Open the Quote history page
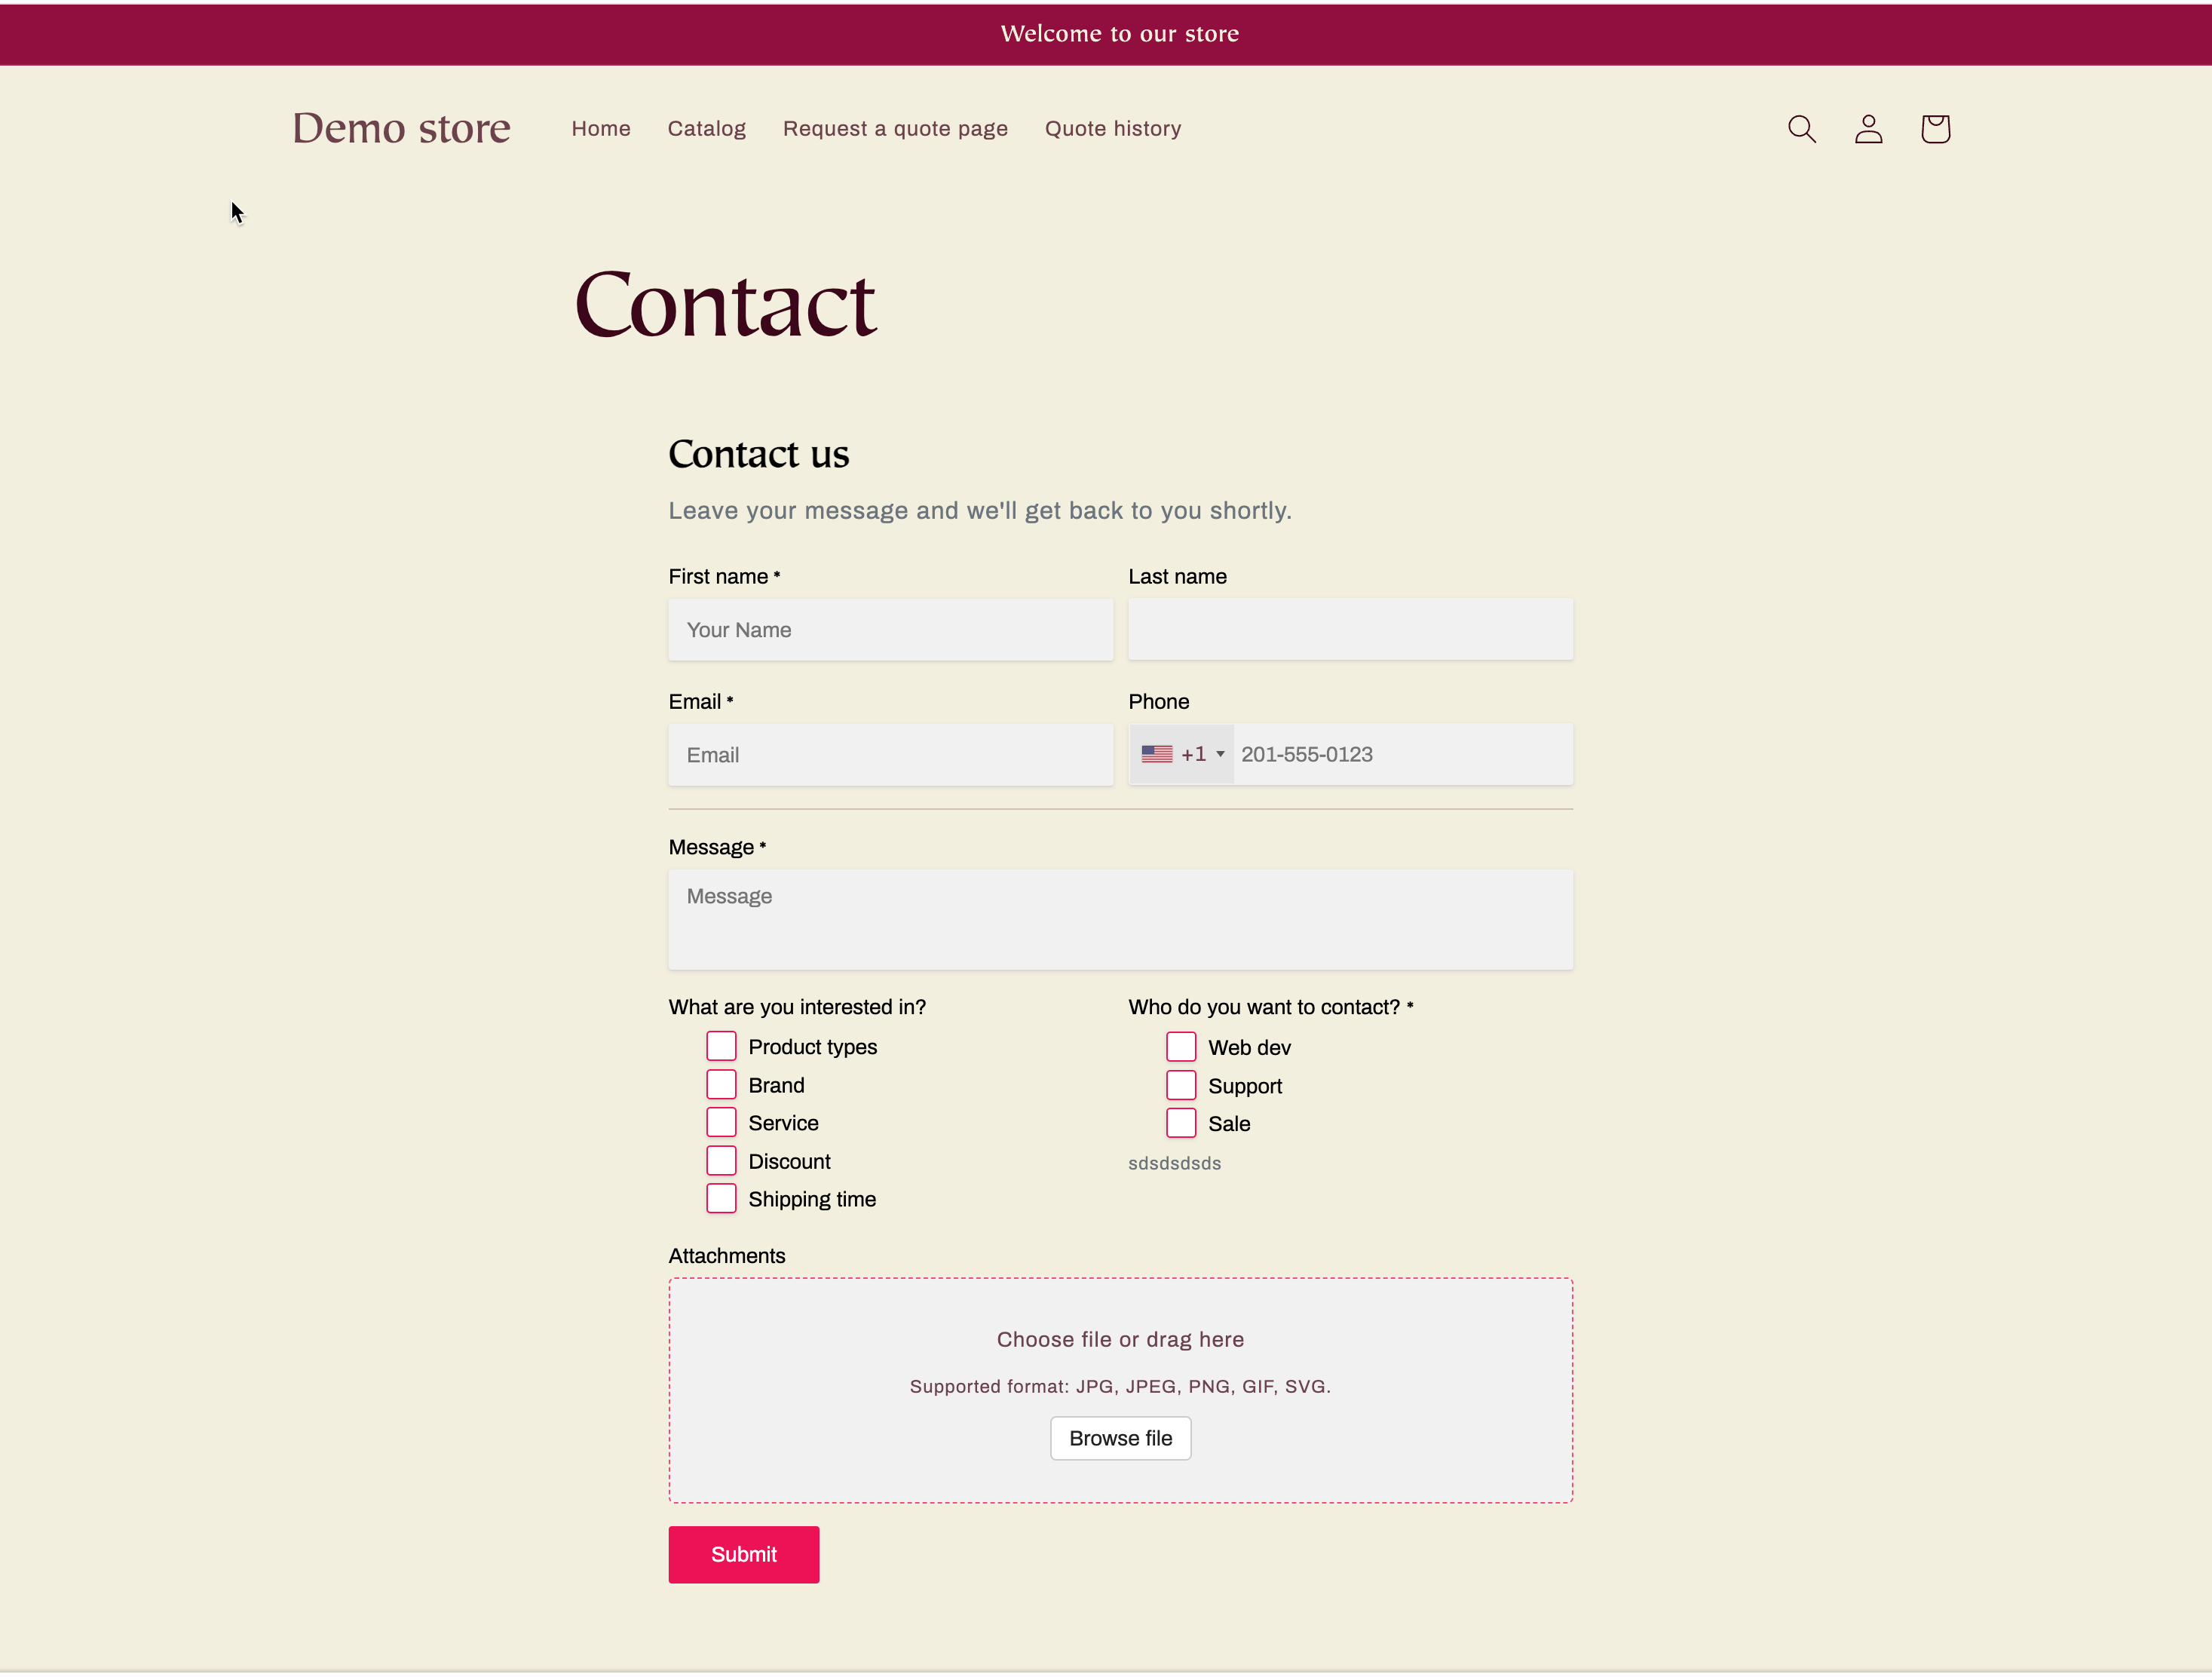Image resolution: width=2212 pixels, height=1677 pixels. (1113, 128)
